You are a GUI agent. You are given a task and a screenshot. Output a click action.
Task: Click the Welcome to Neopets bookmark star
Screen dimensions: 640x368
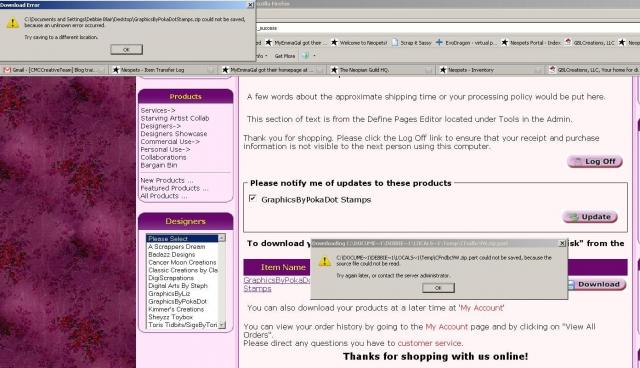pyautogui.click(x=334, y=42)
